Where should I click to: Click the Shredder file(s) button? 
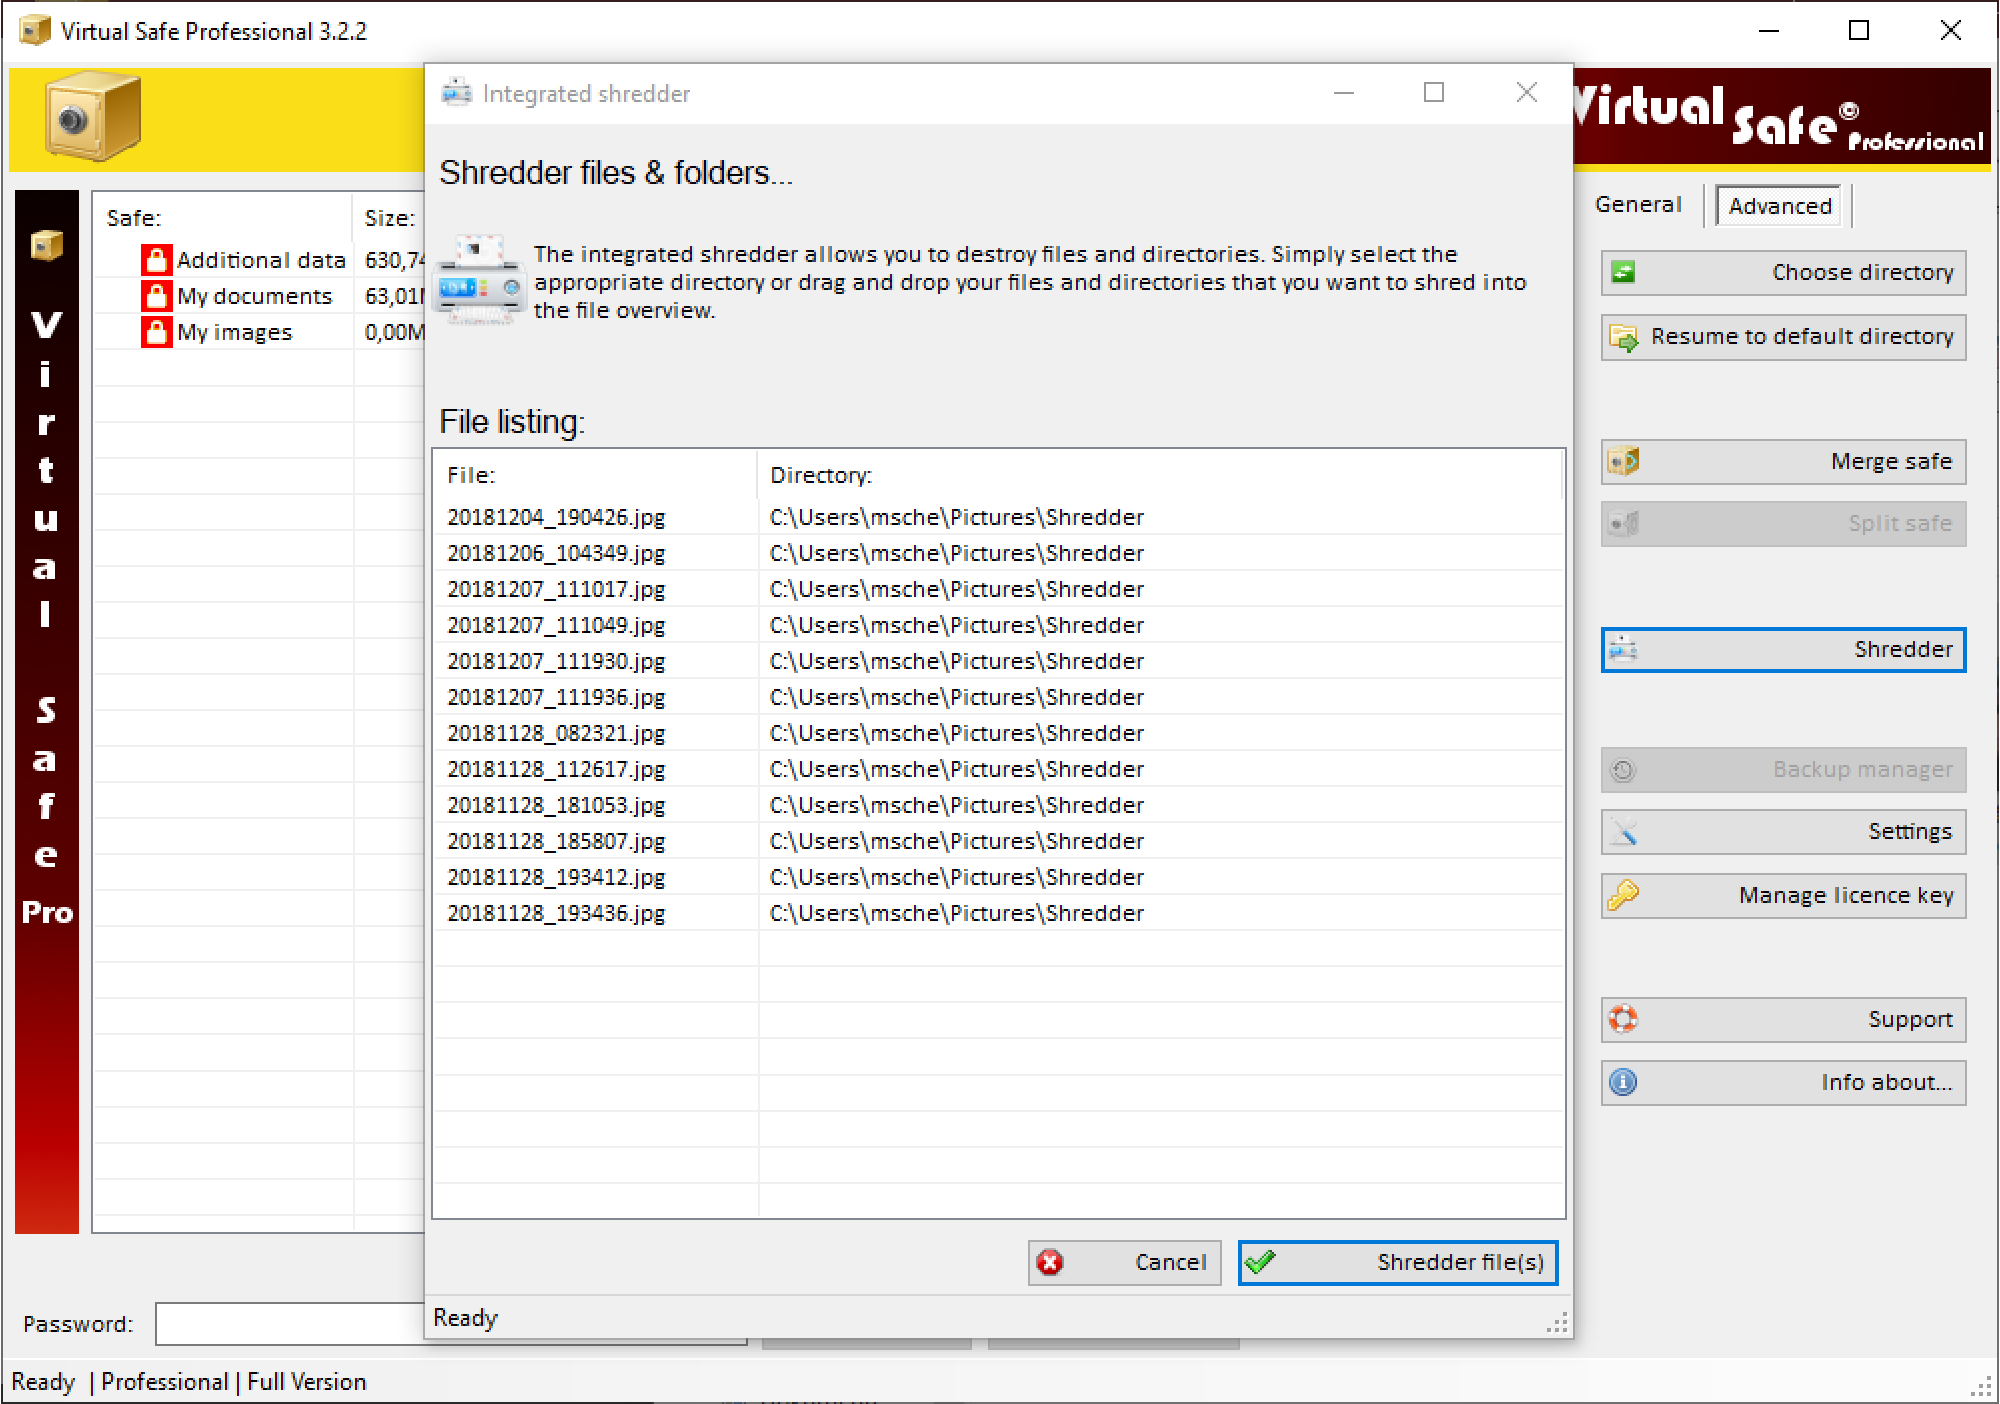(1397, 1262)
